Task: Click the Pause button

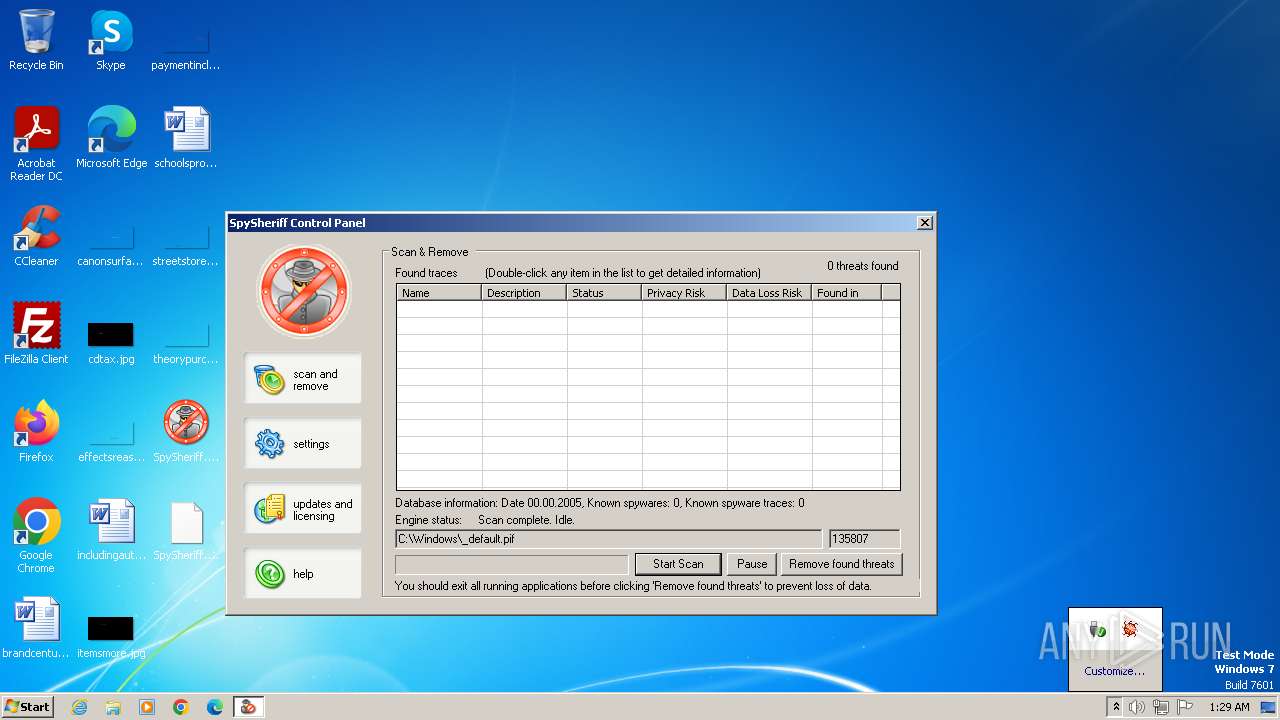Action: click(752, 564)
